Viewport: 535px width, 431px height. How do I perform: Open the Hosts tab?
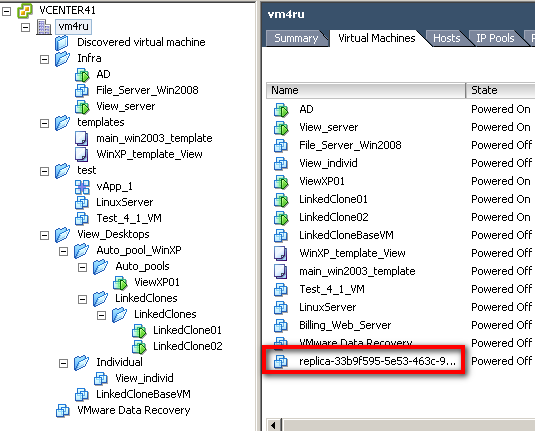(x=447, y=38)
